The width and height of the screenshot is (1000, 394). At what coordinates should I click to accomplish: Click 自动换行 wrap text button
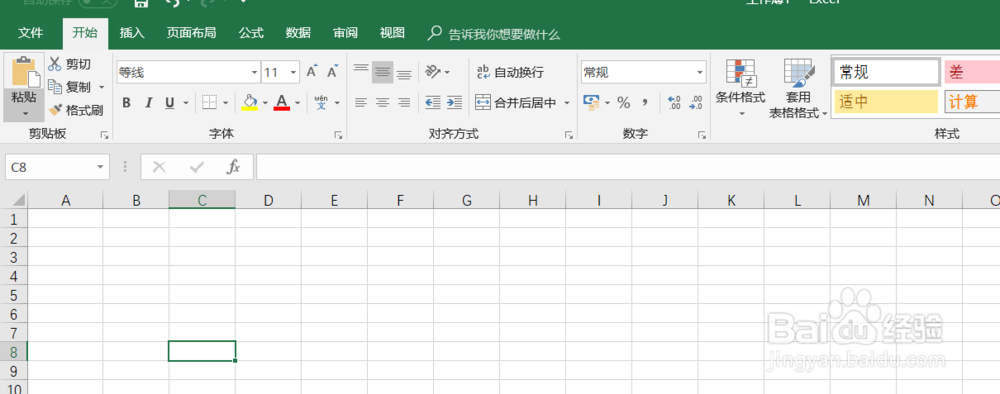tap(510, 72)
